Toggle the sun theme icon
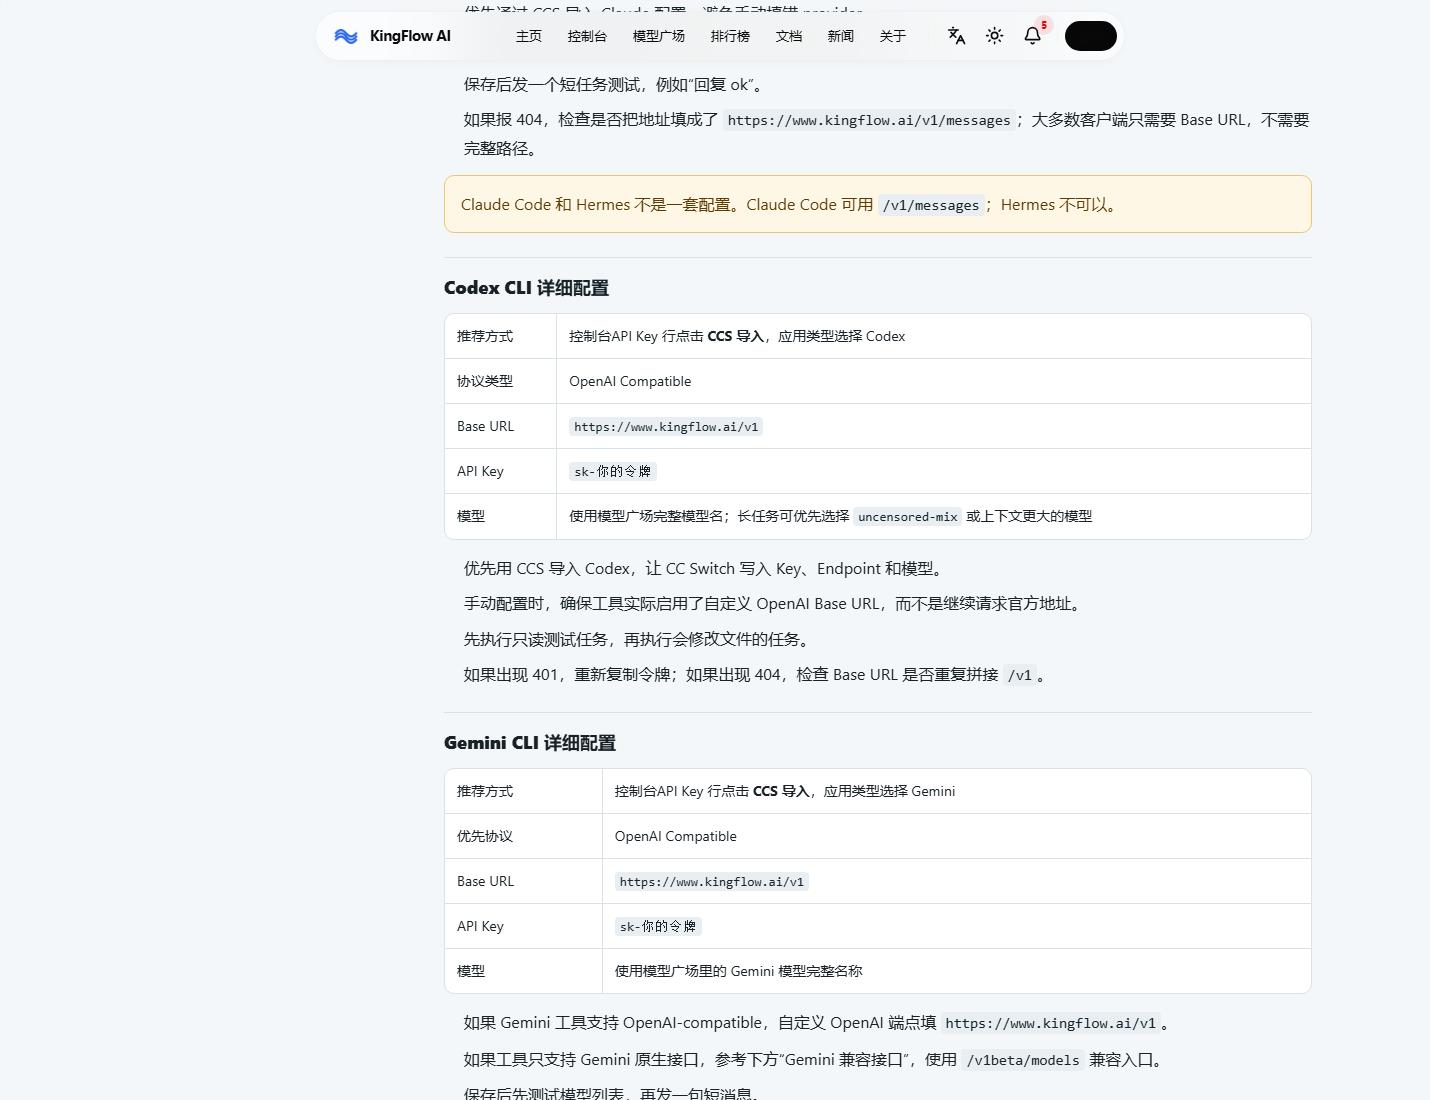 pos(994,36)
